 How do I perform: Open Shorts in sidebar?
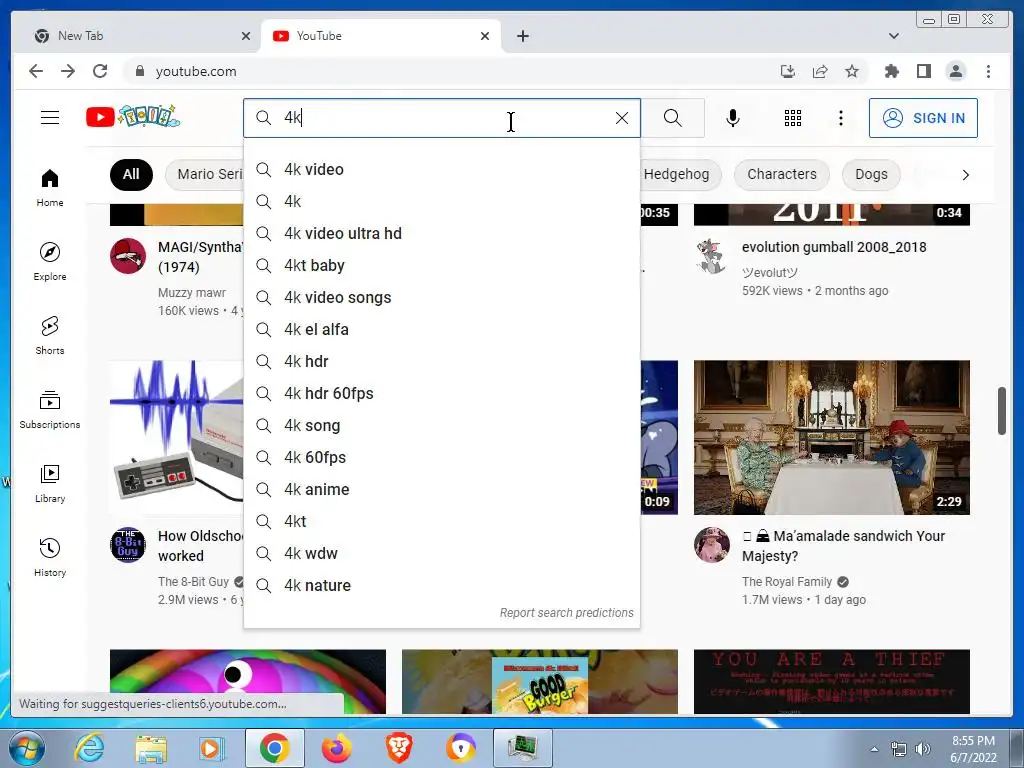[x=50, y=336]
